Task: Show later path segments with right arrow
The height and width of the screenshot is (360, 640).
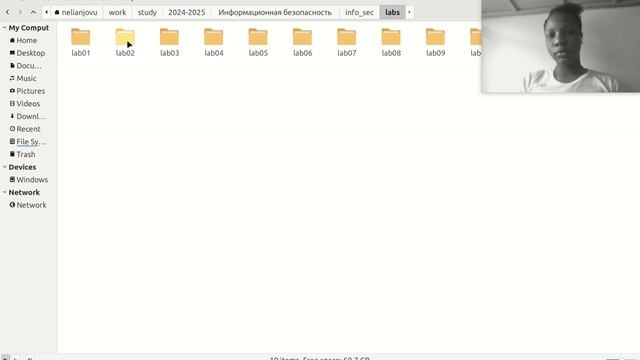Action: tap(409, 12)
